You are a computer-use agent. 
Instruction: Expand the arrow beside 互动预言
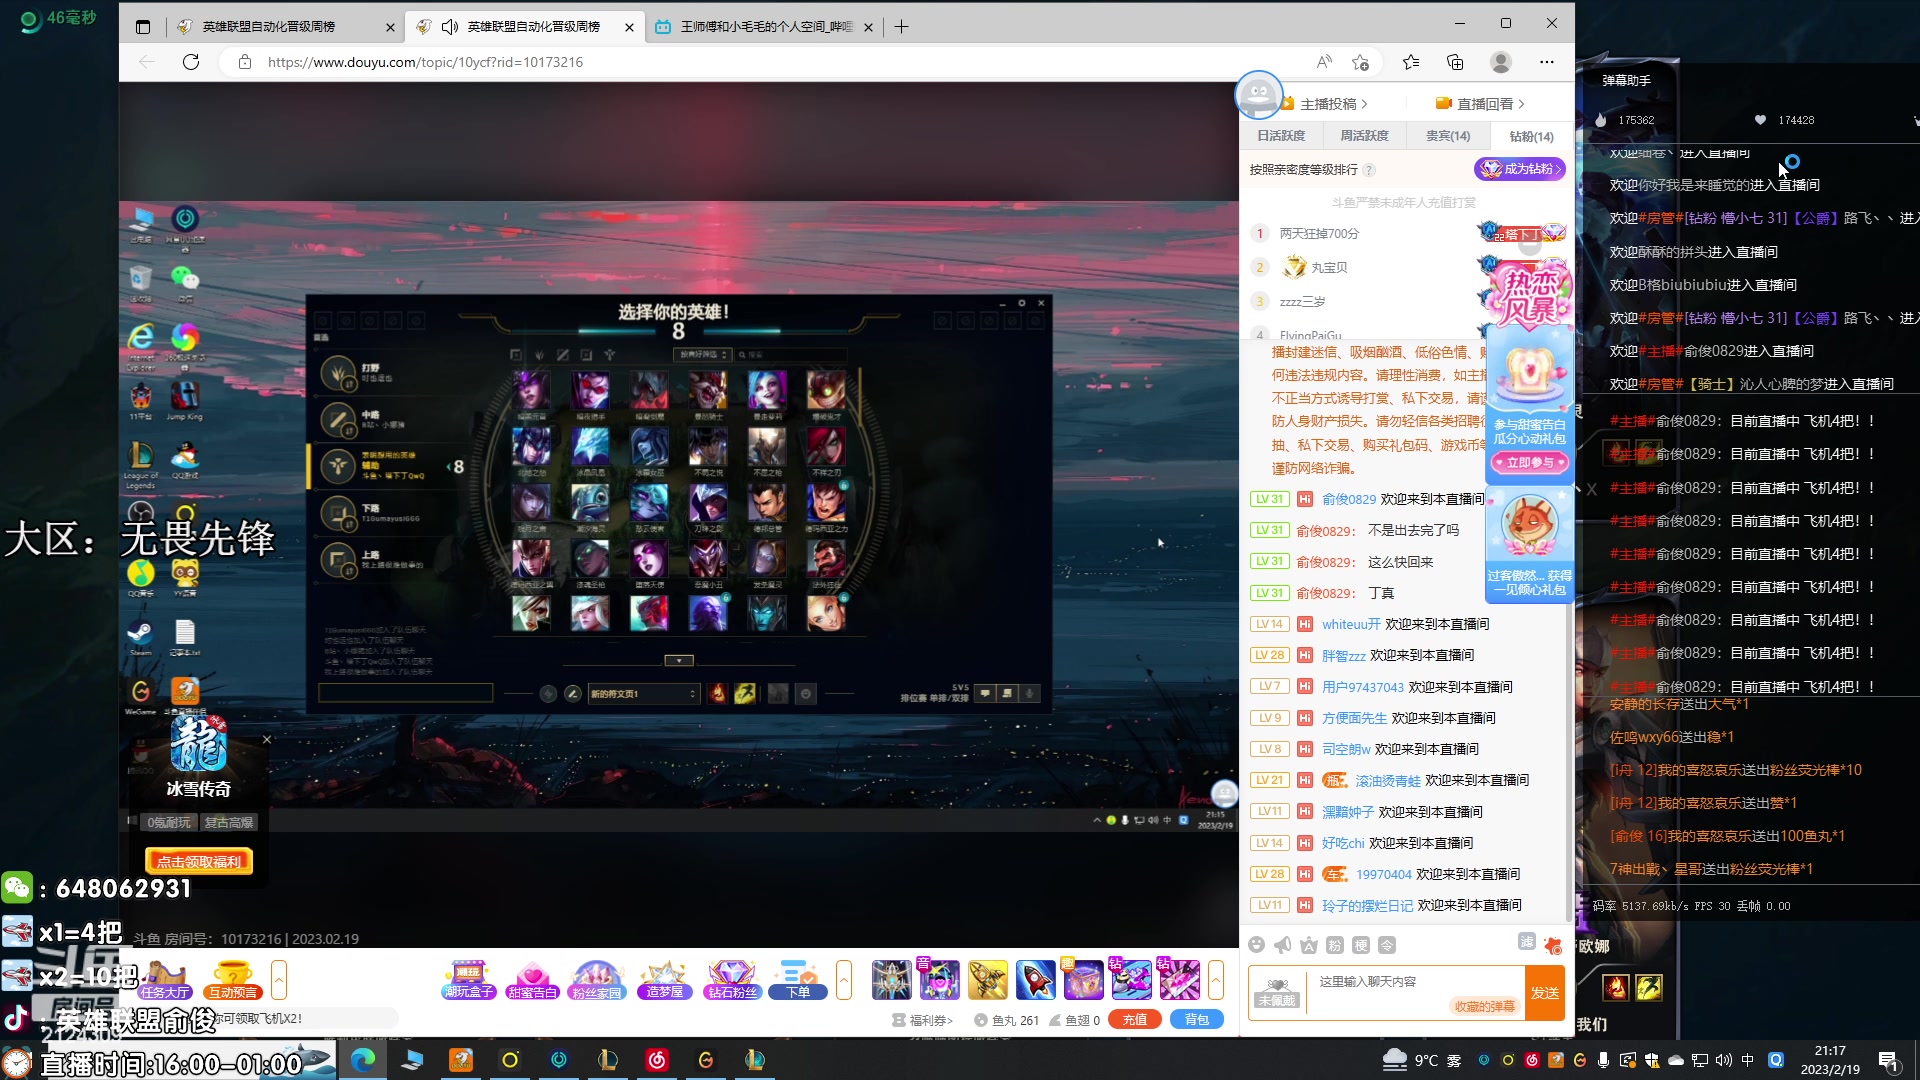point(279,980)
